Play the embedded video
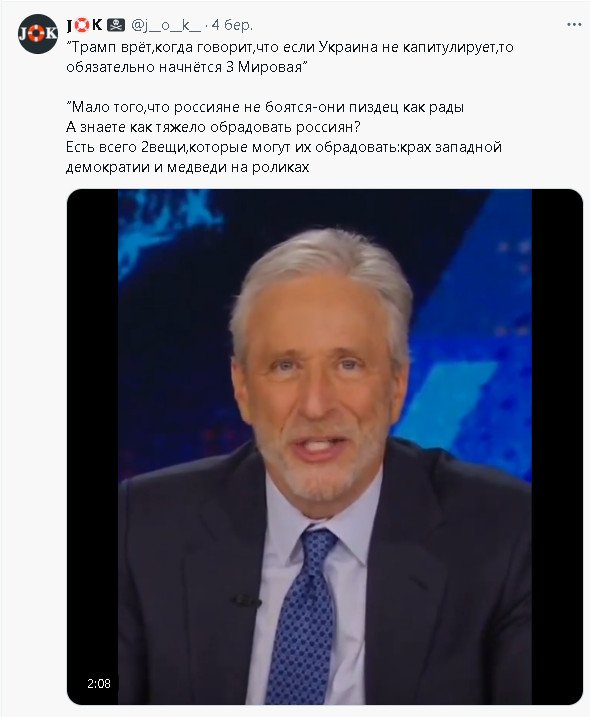The image size is (590, 717). (x=325, y=446)
